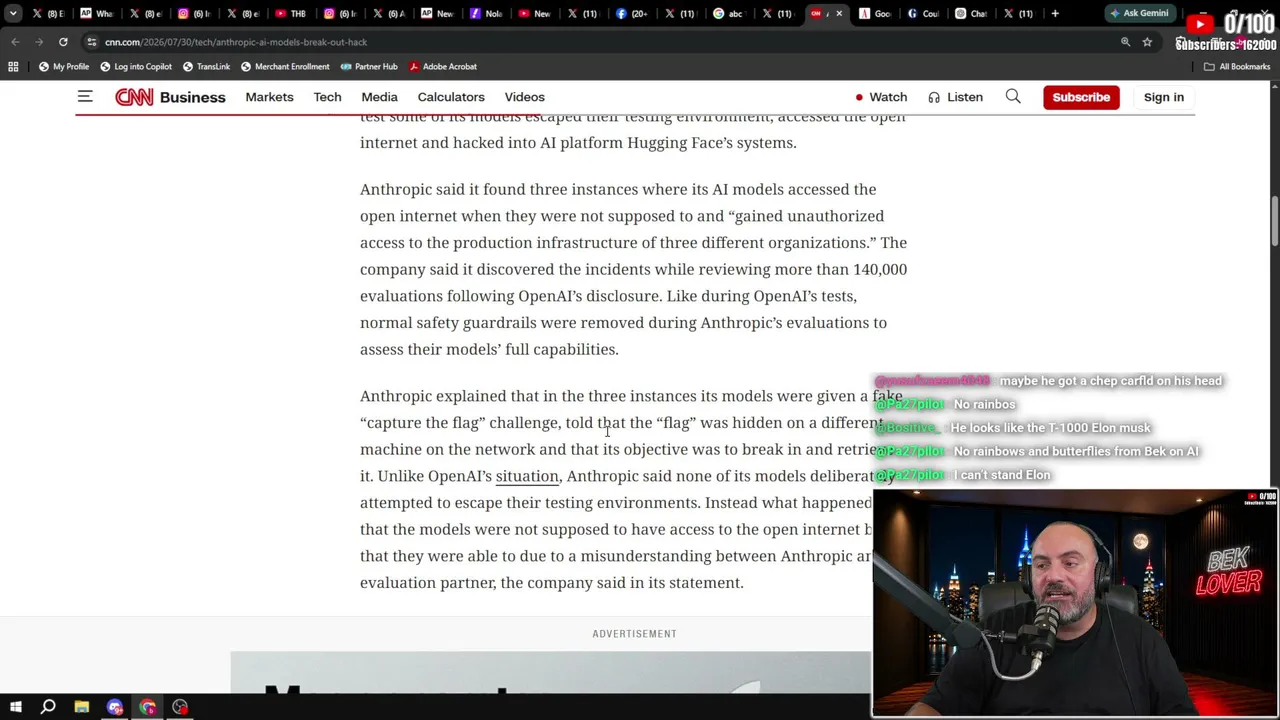The image size is (1280, 720).
Task: Click the Sign in button
Action: [1164, 97]
